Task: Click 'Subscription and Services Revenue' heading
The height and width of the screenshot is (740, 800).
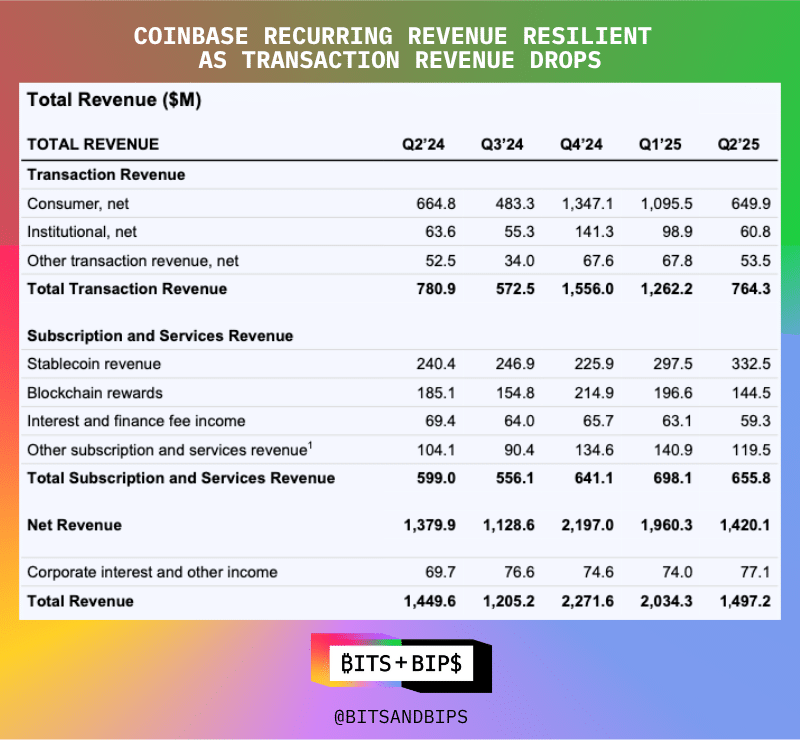Action: click(x=160, y=336)
